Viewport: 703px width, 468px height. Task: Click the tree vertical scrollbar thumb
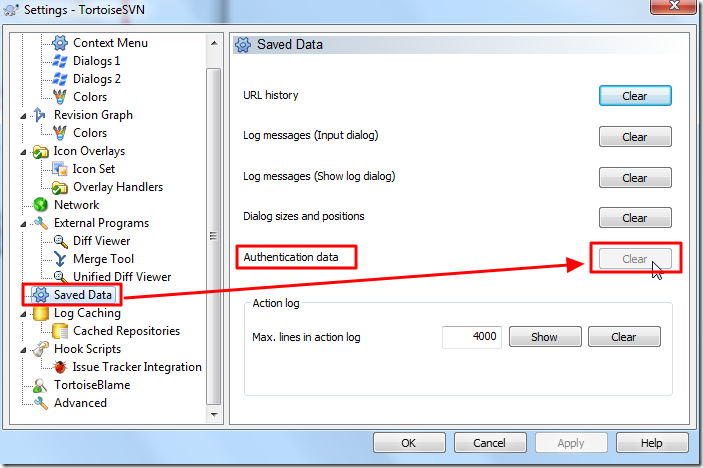(x=214, y=236)
